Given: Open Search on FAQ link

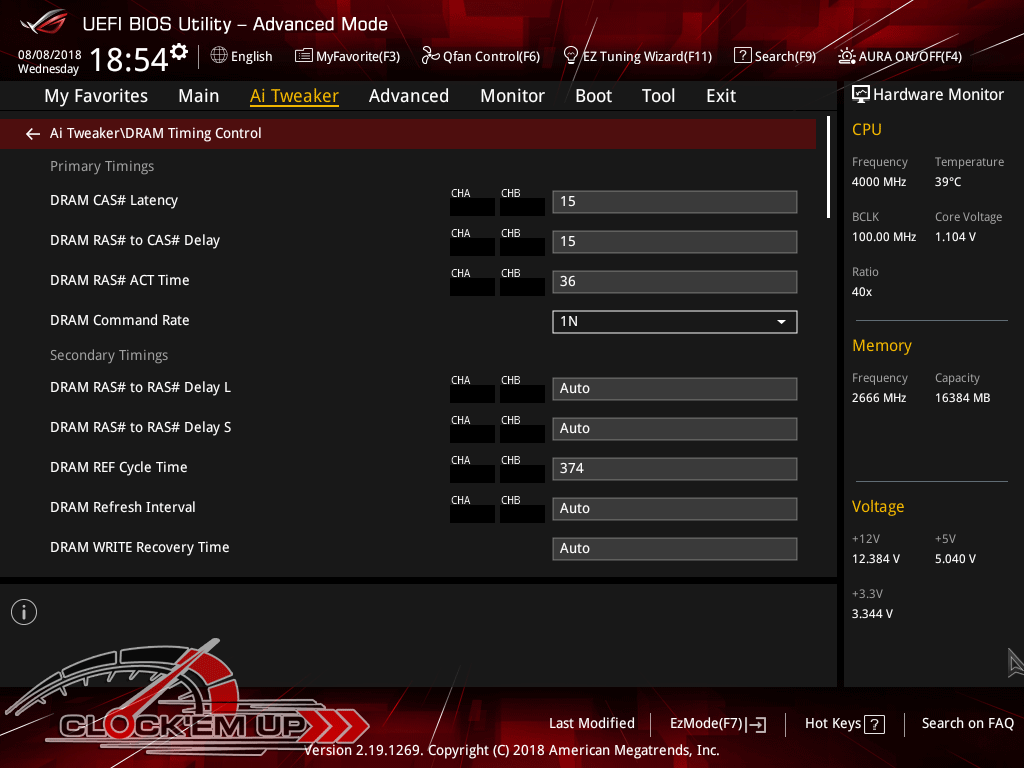Looking at the screenshot, I should (967, 723).
